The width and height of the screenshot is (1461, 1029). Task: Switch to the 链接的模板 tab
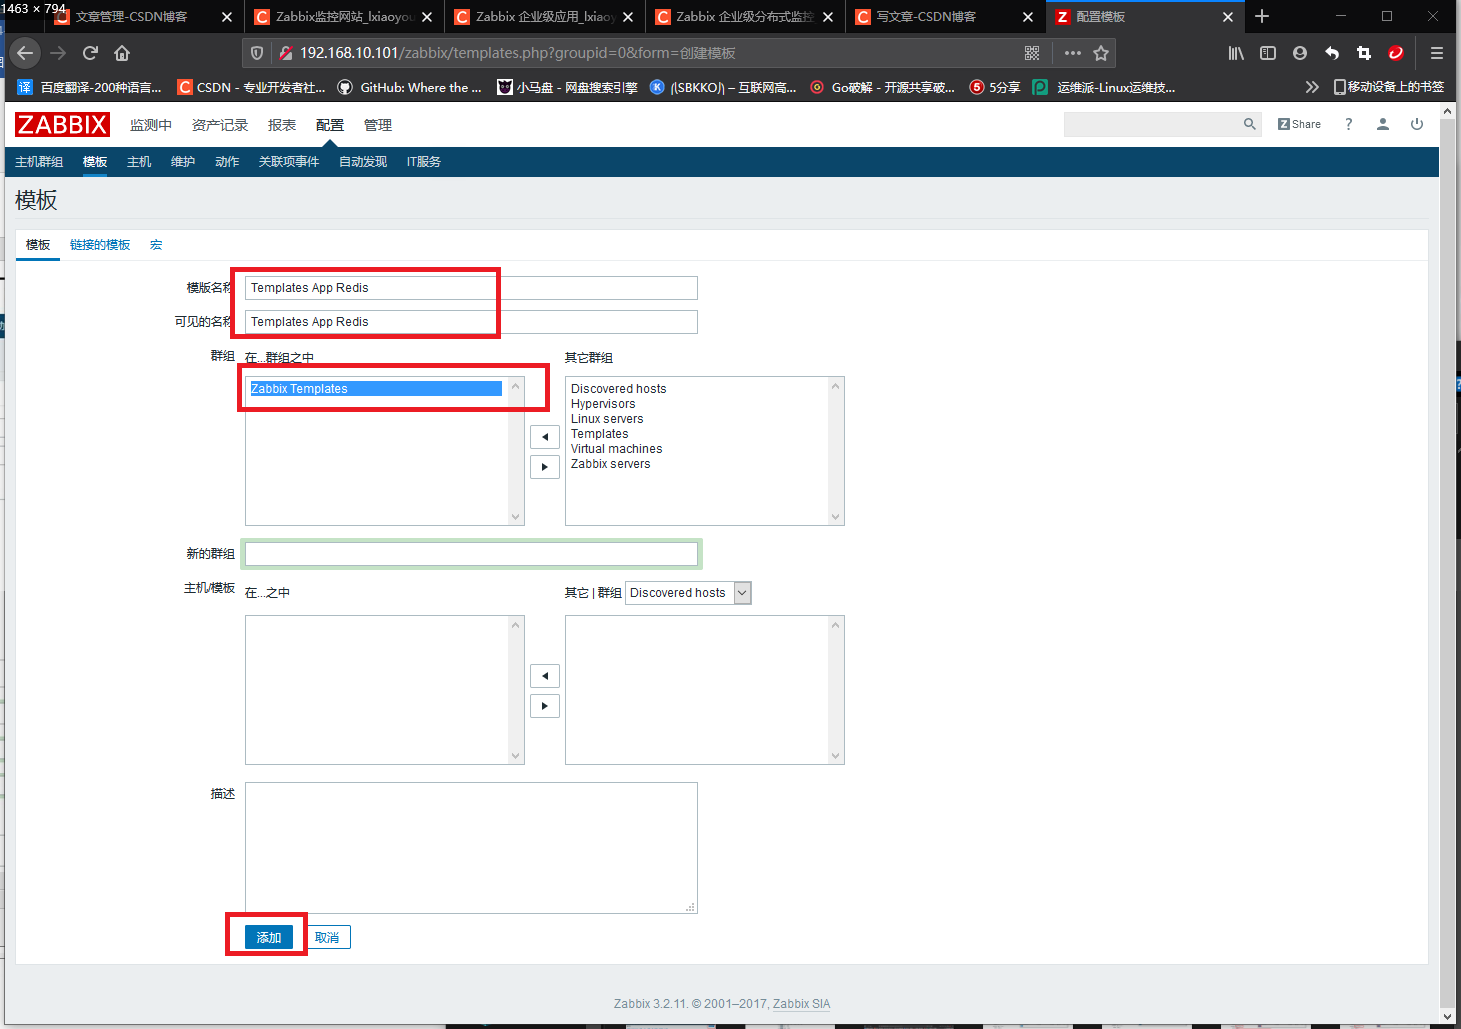tap(100, 245)
